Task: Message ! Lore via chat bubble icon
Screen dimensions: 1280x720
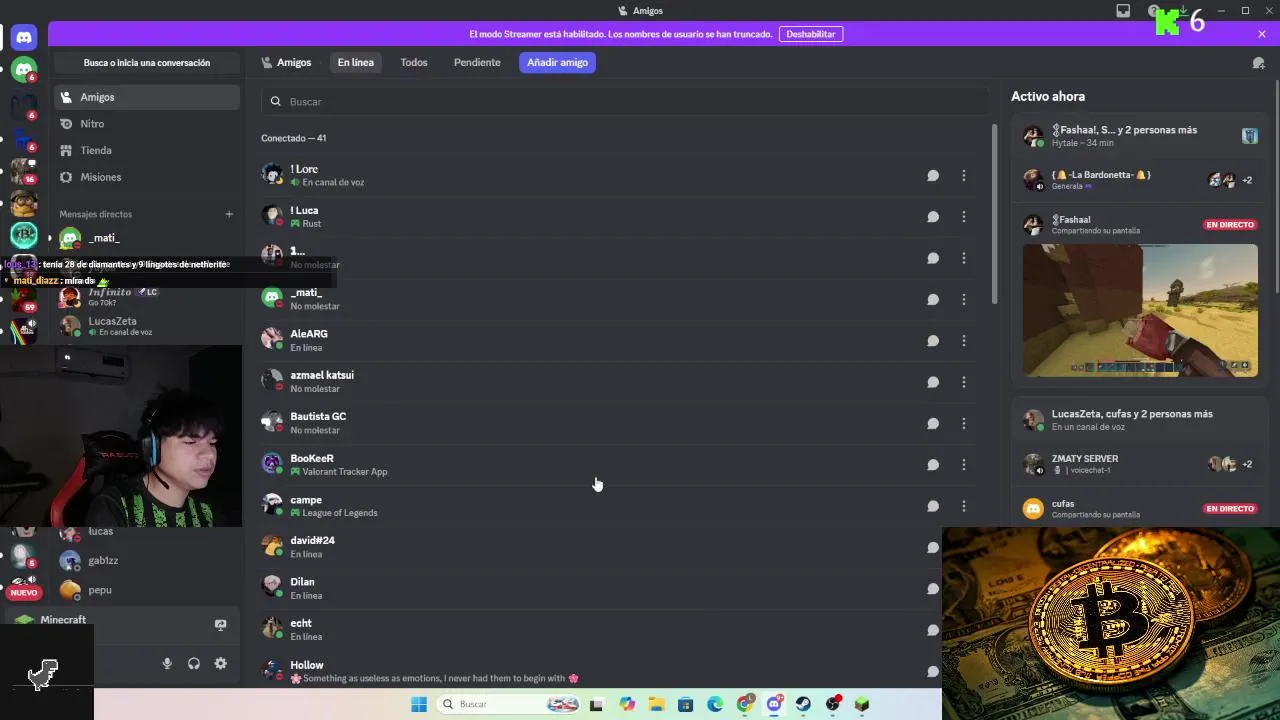Action: (933, 176)
